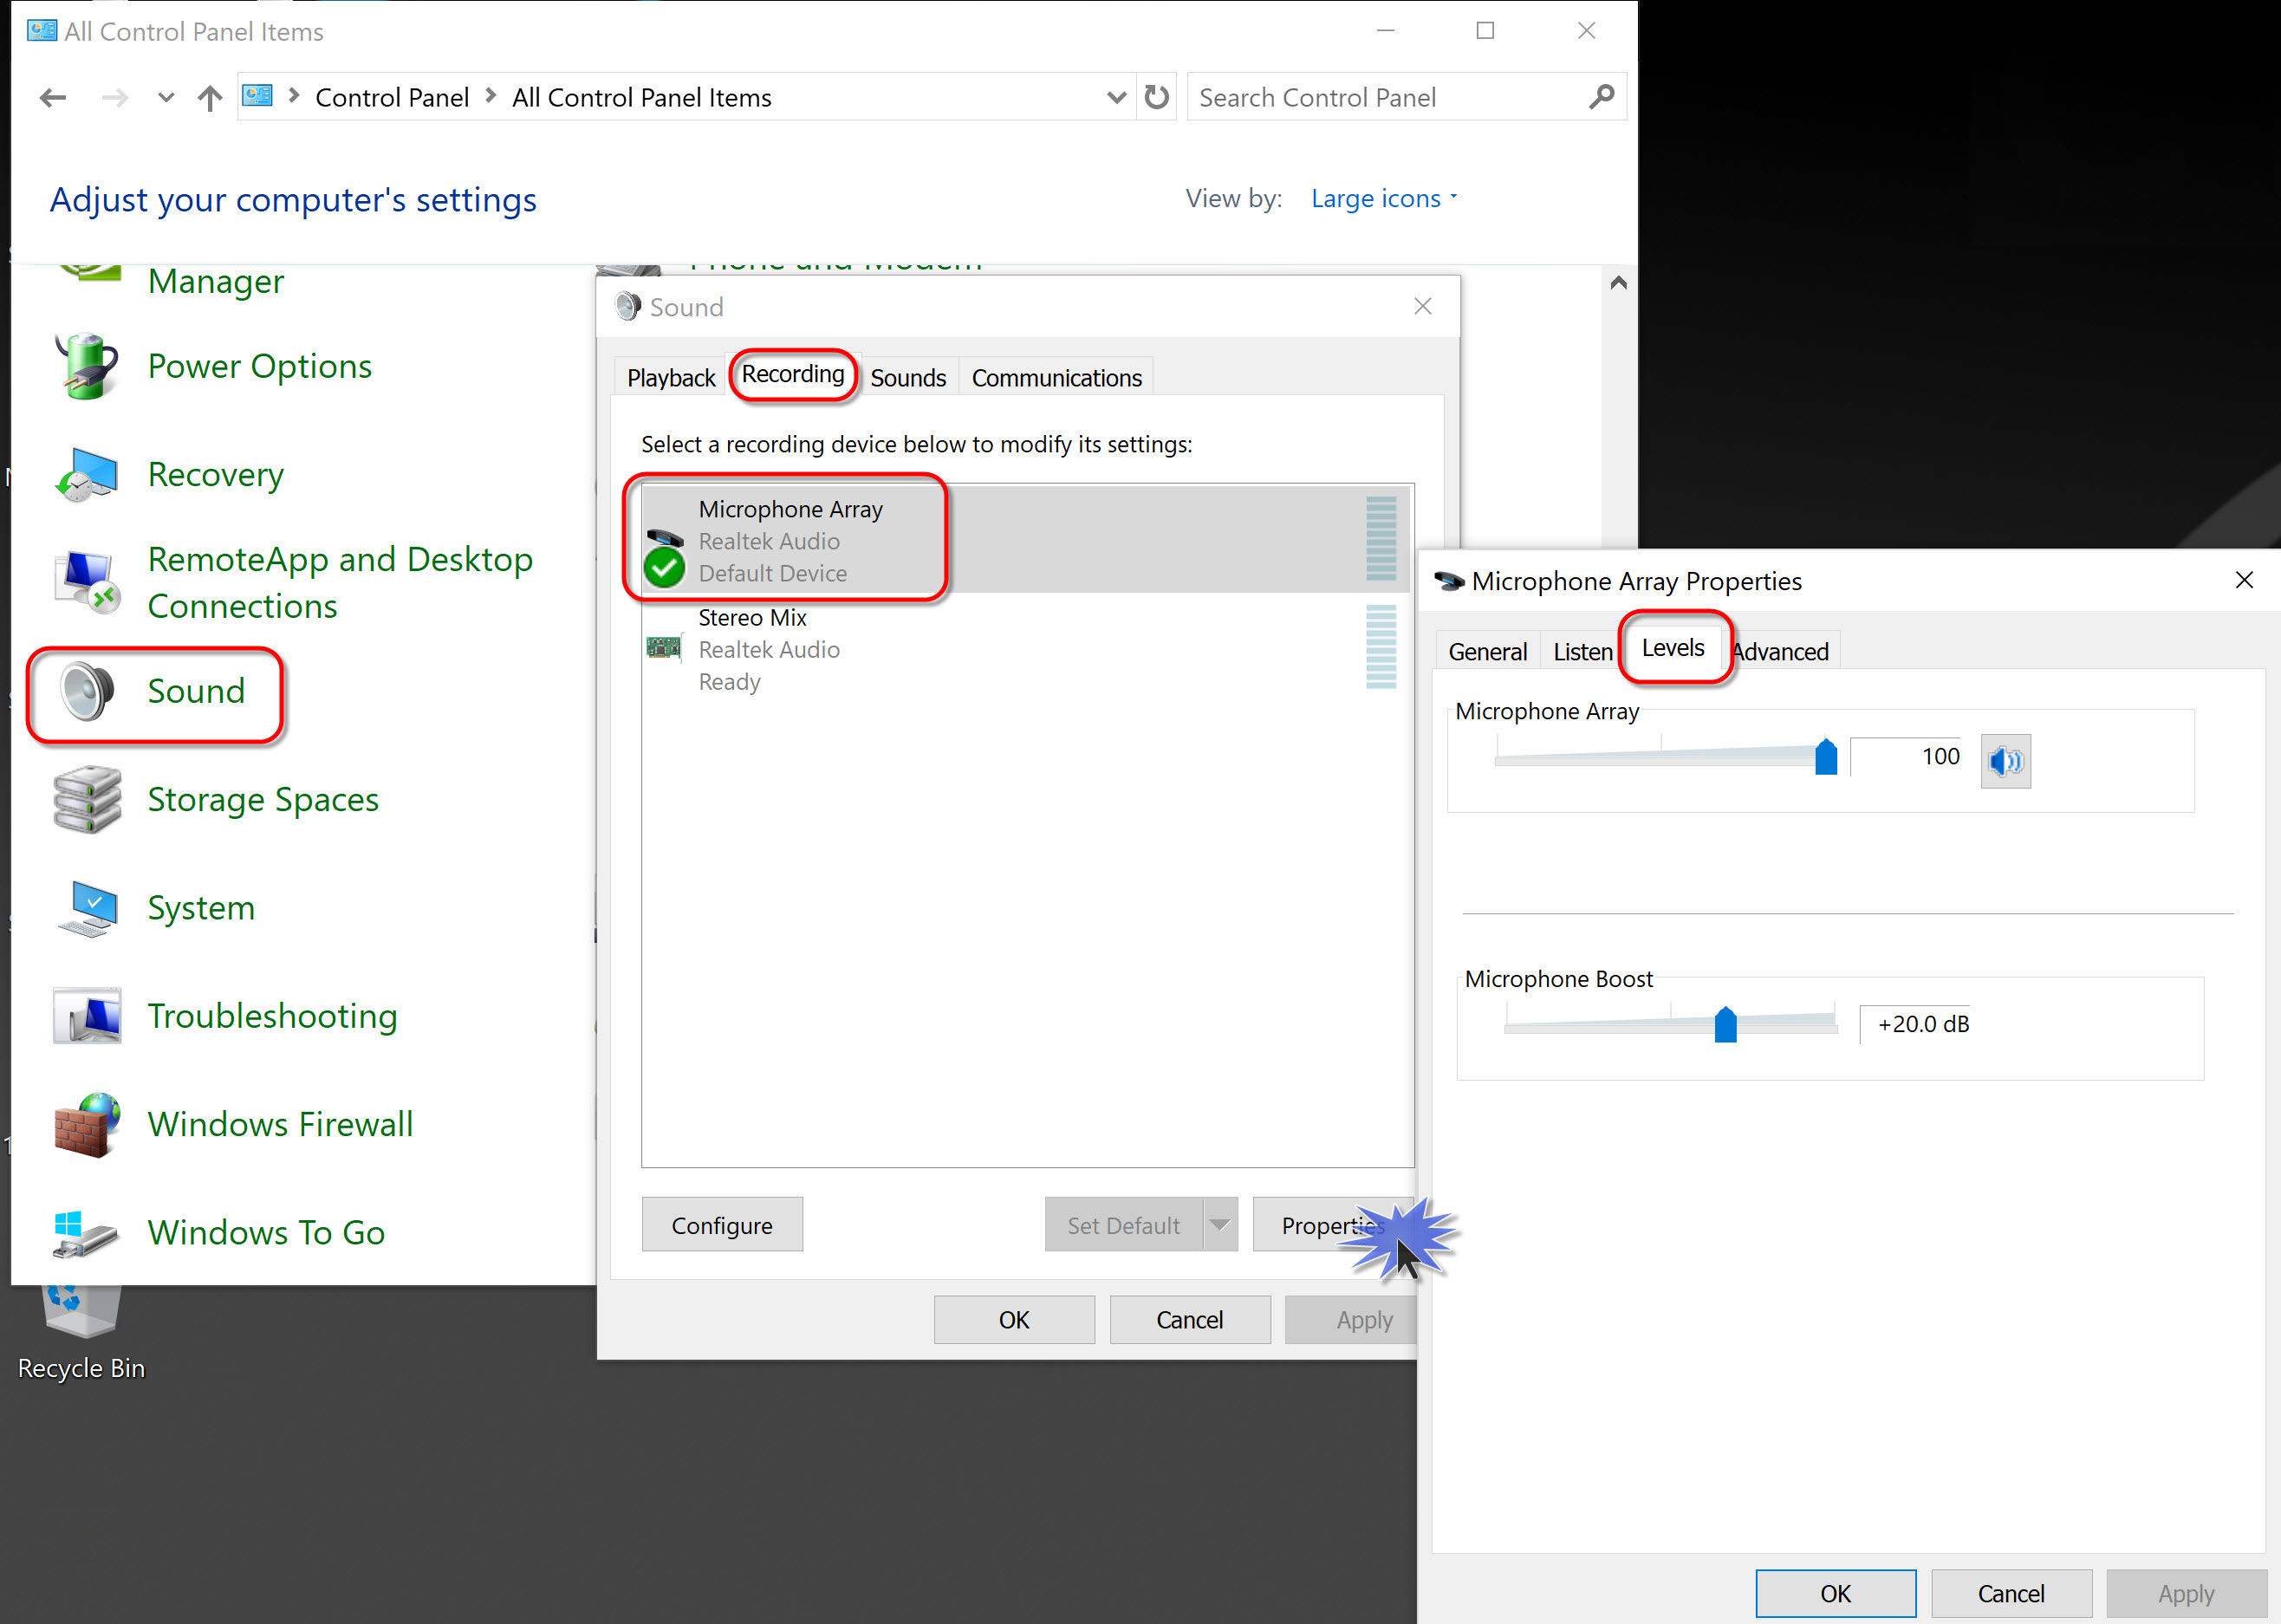This screenshot has width=2281, height=1624.
Task: Open the Power Options link
Action: click(260, 366)
